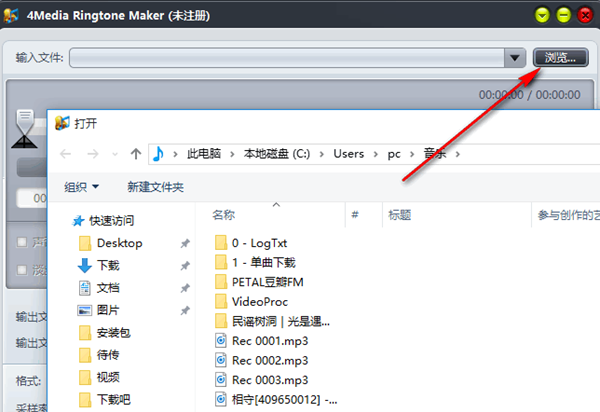Open the 输入文件 dropdown arrow
Viewport: 600px width, 412px height.
[x=515, y=58]
